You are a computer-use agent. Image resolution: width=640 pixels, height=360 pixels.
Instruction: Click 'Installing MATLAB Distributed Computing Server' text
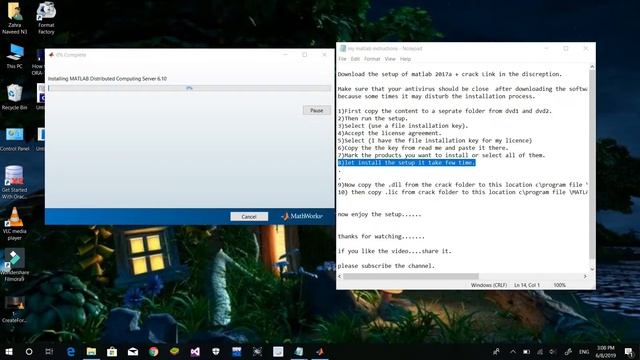coord(107,79)
